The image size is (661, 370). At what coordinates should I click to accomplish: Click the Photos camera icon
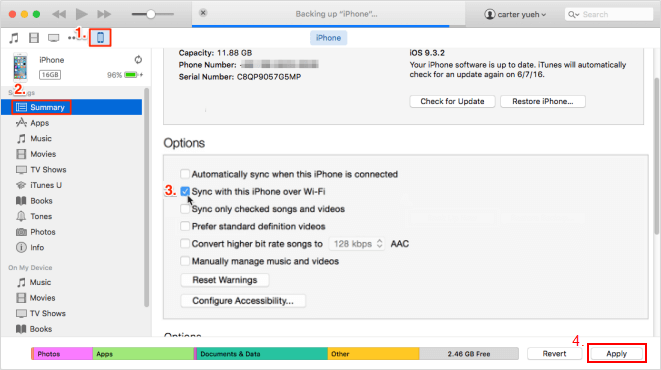point(21,232)
